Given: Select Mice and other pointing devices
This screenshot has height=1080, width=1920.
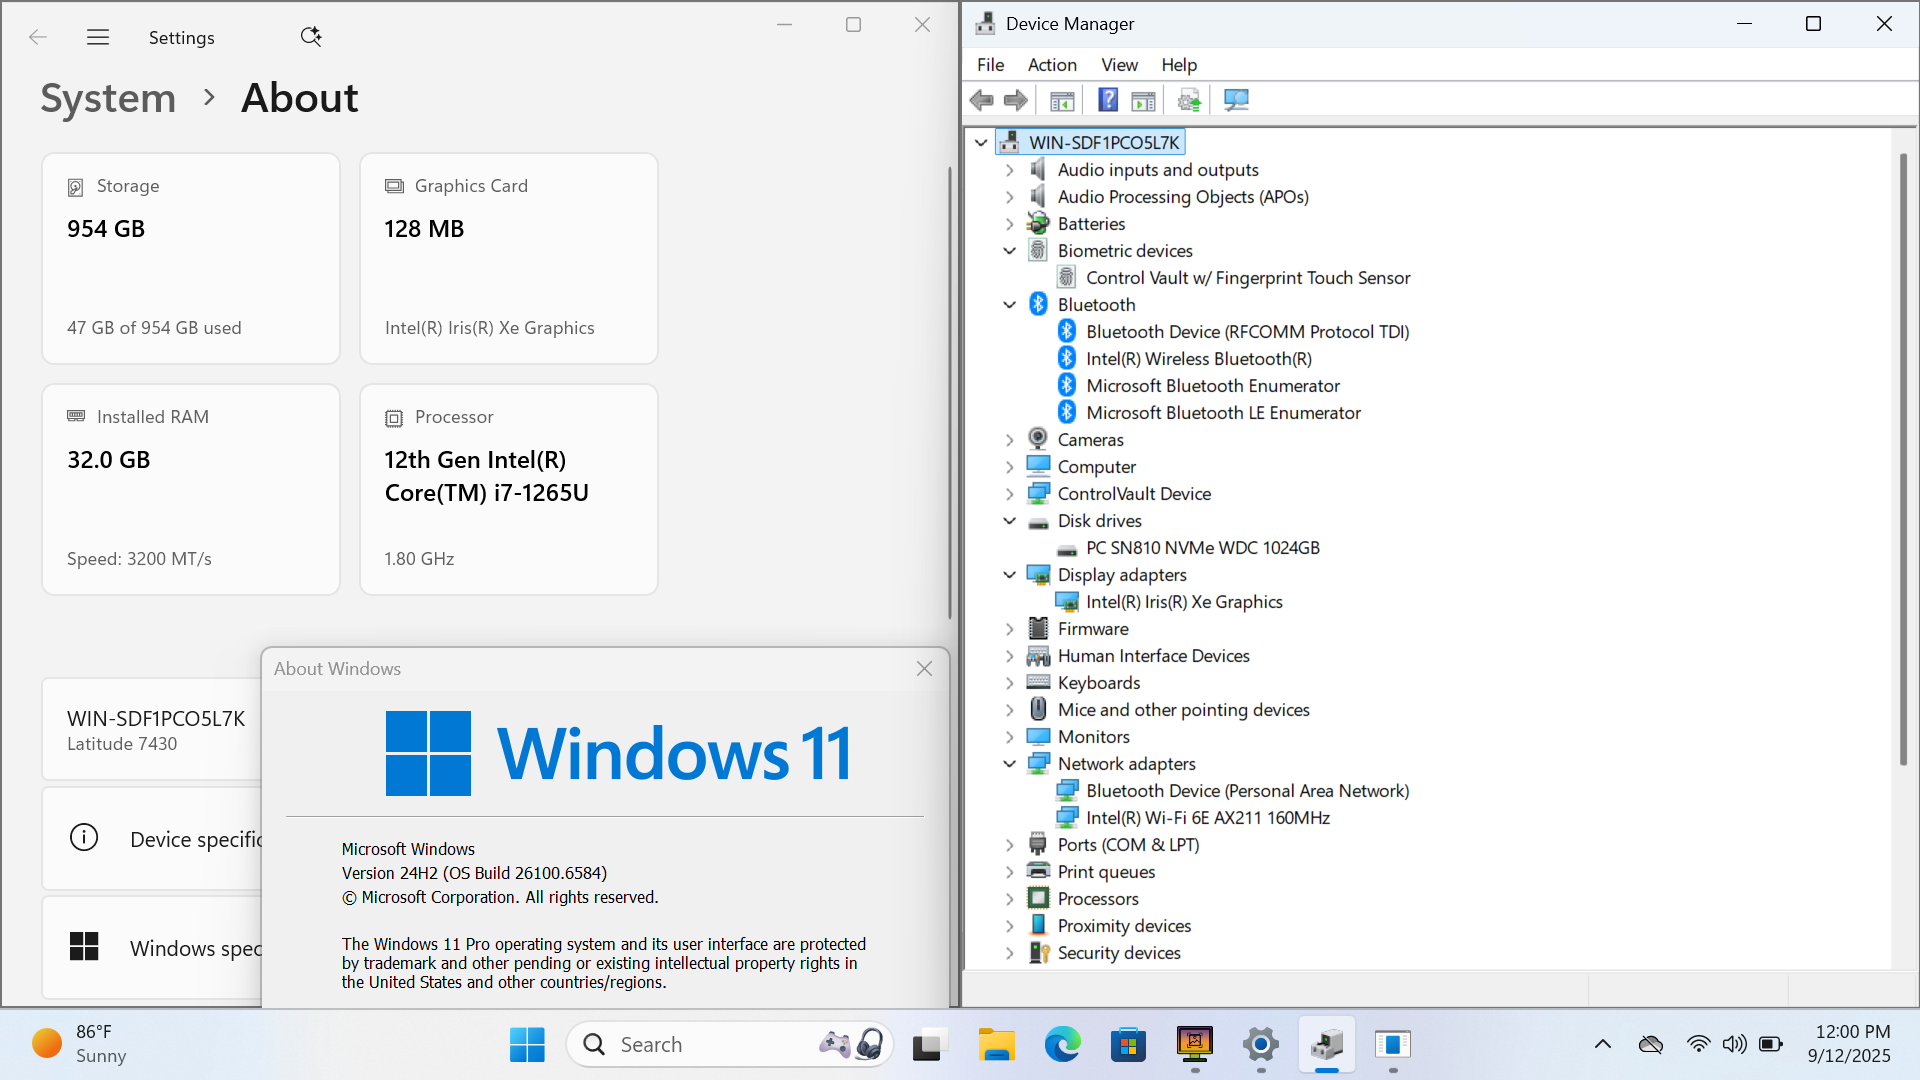Looking at the screenshot, I should click(1183, 710).
